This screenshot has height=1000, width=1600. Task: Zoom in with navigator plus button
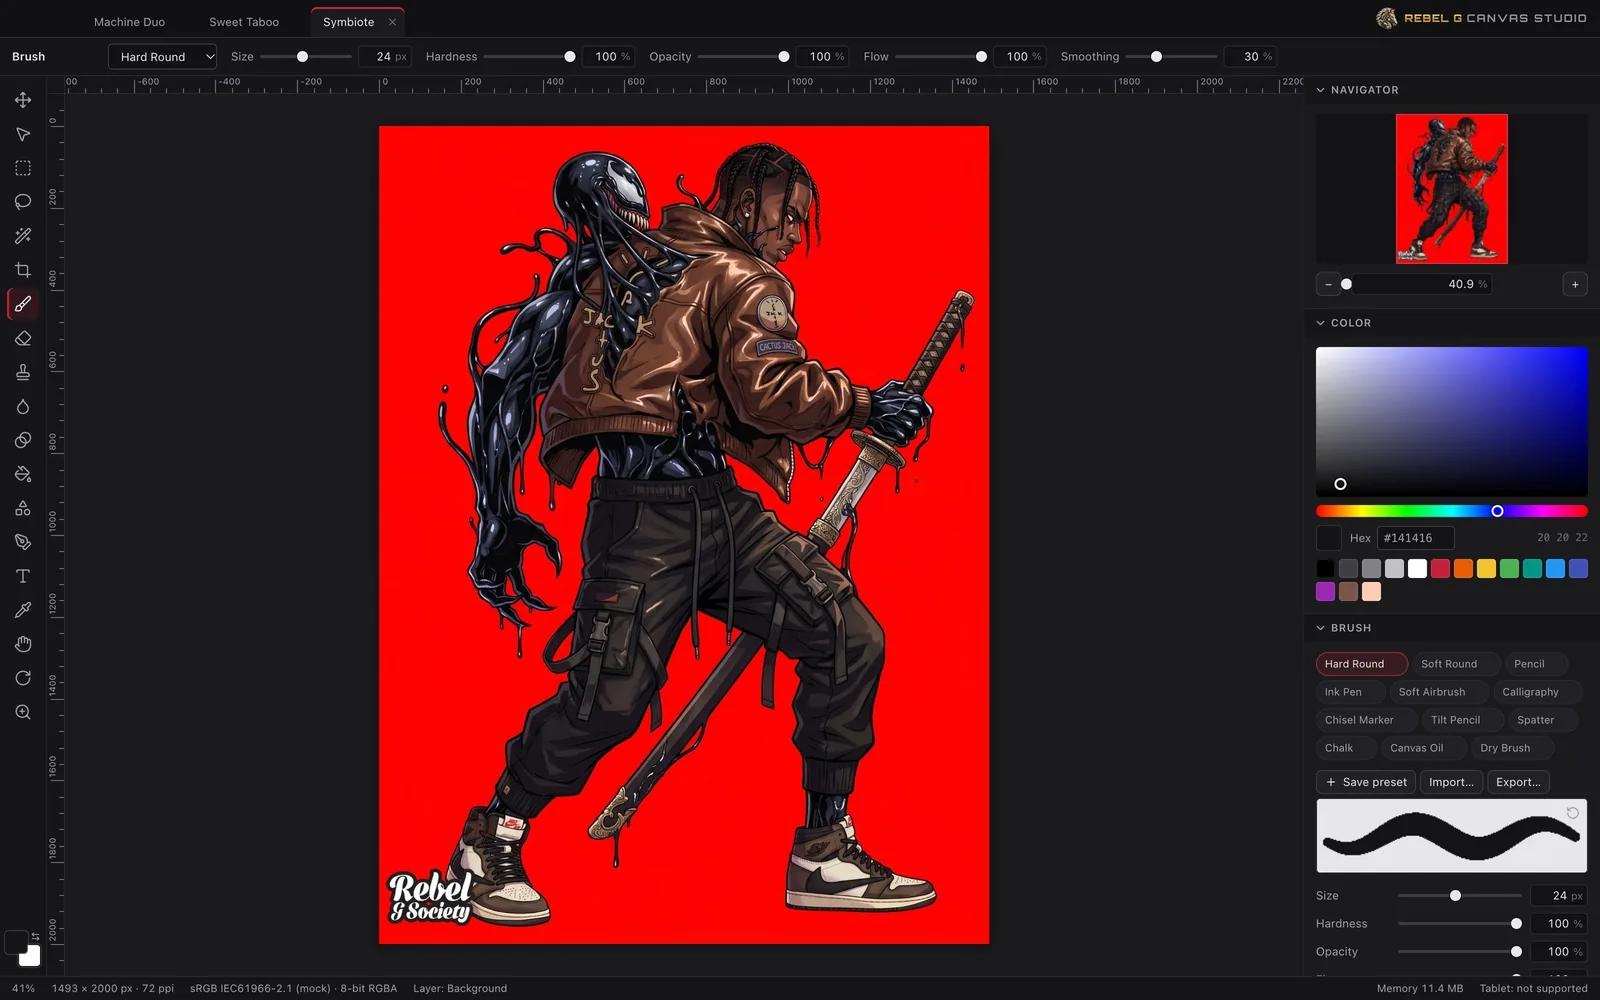[x=1575, y=284]
